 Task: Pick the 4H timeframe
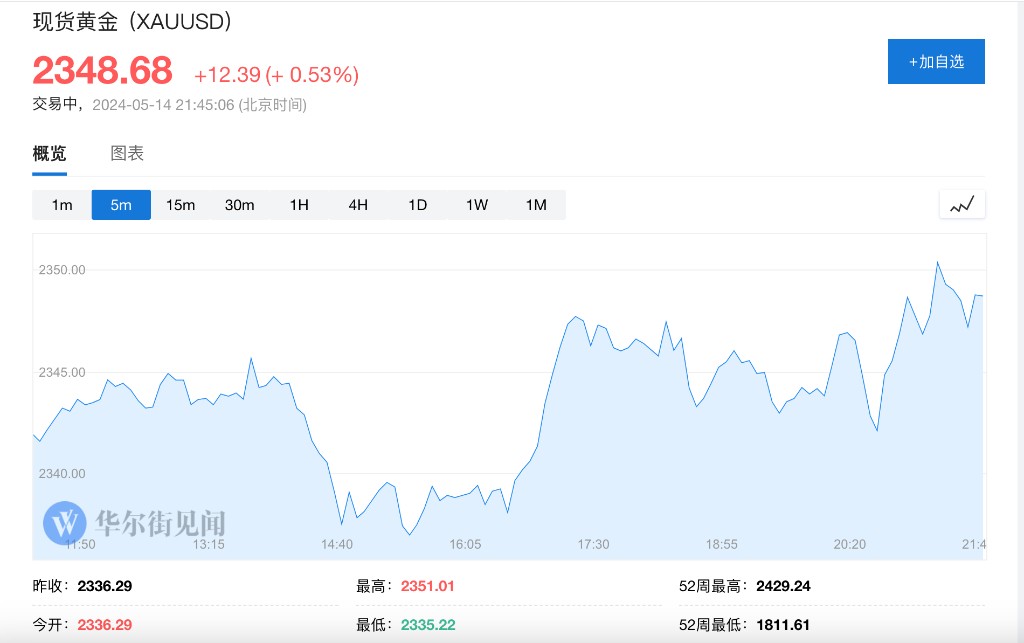point(358,205)
